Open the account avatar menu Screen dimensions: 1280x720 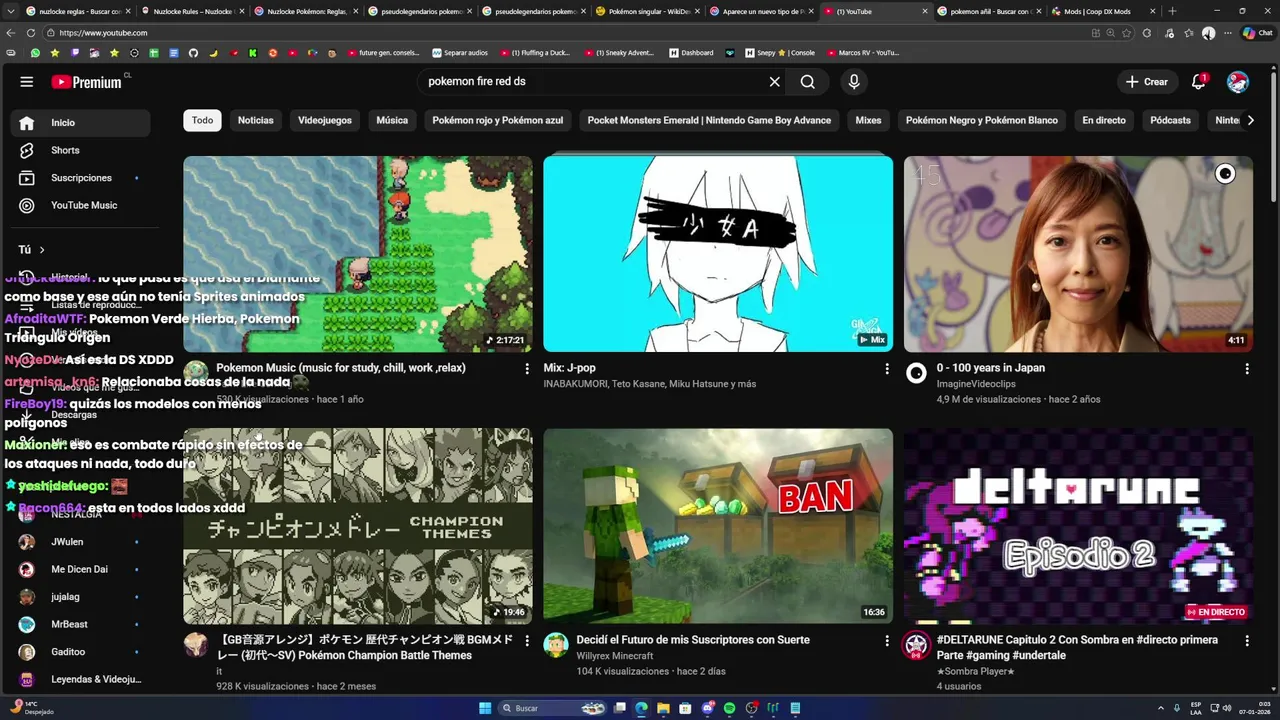[1238, 82]
